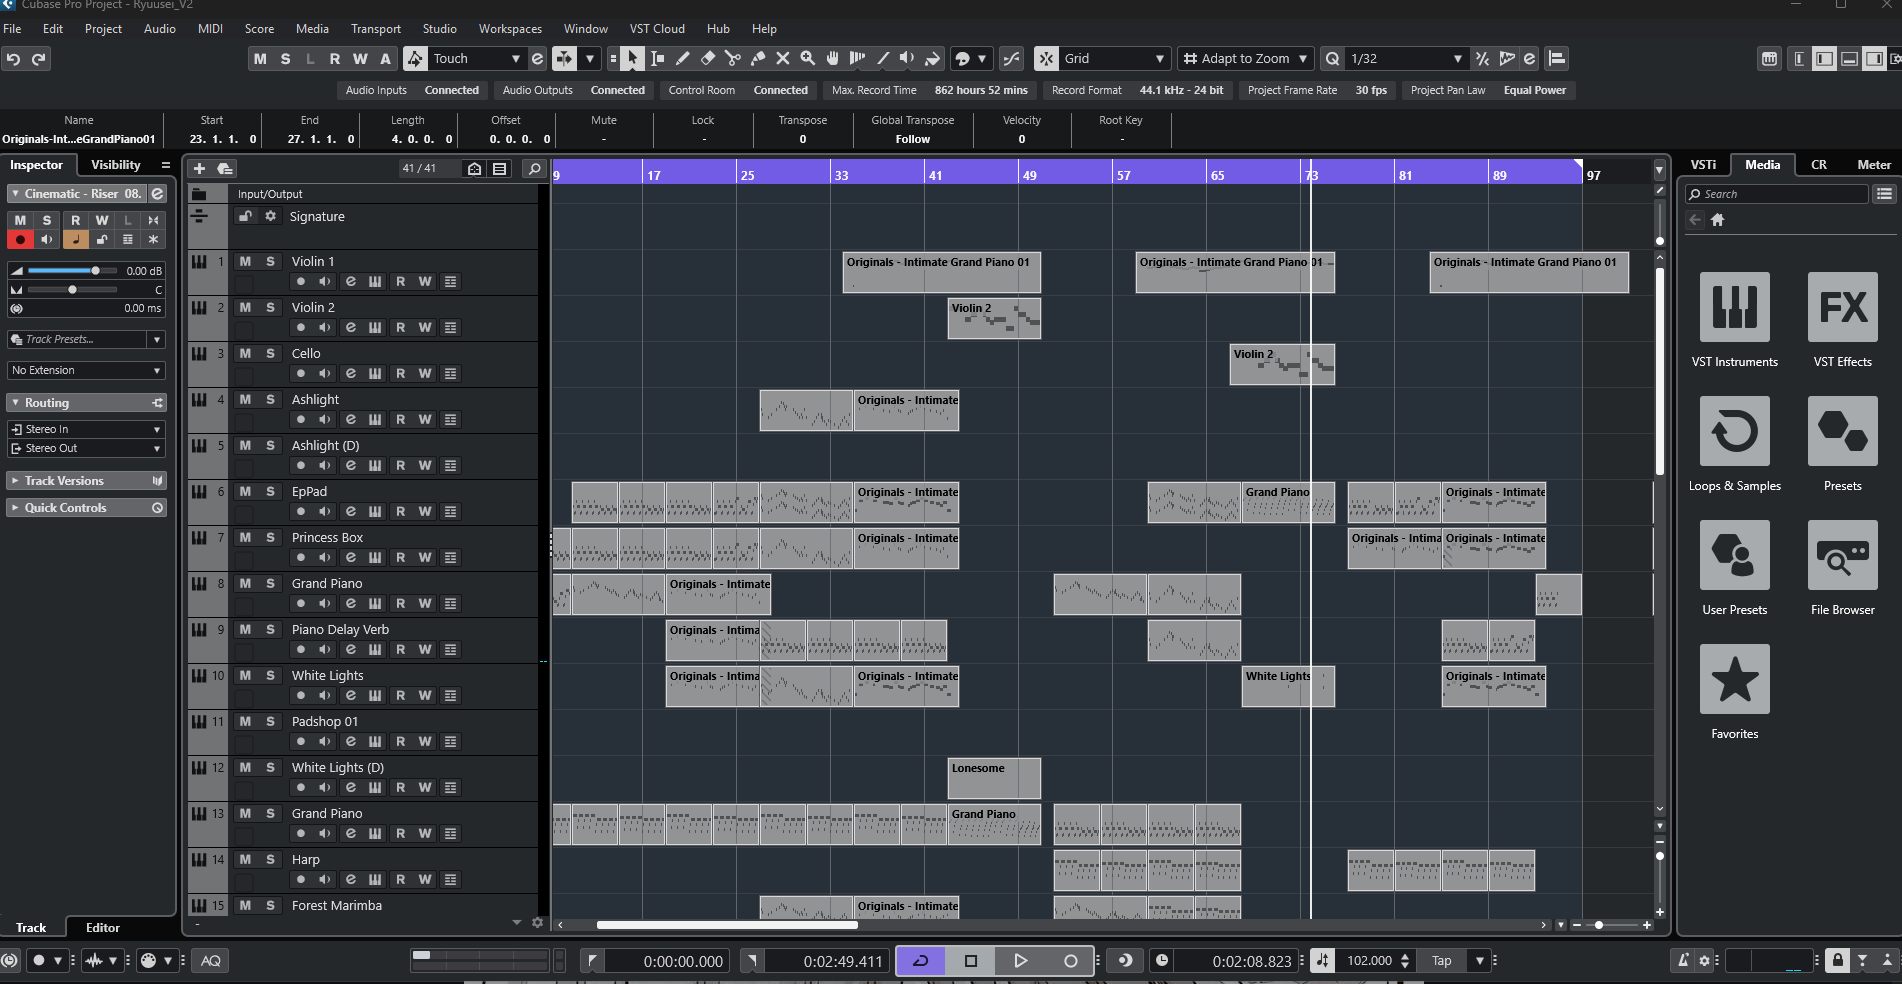Solo the Cello track
Screen dimensions: 1902x984
point(270,353)
